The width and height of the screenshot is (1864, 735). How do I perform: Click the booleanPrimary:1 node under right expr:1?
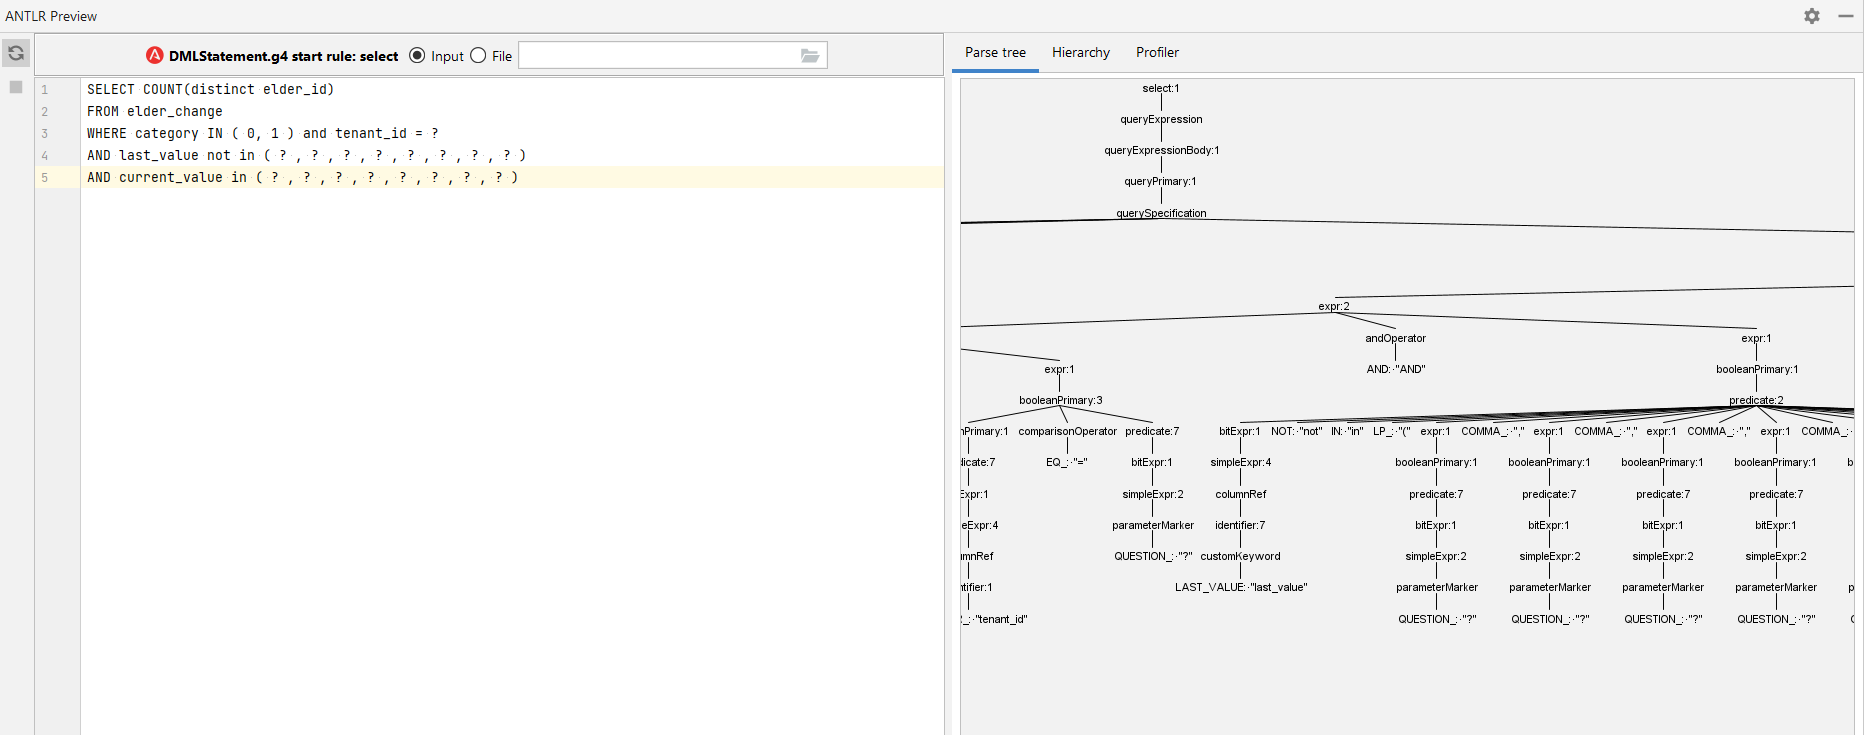(1756, 369)
